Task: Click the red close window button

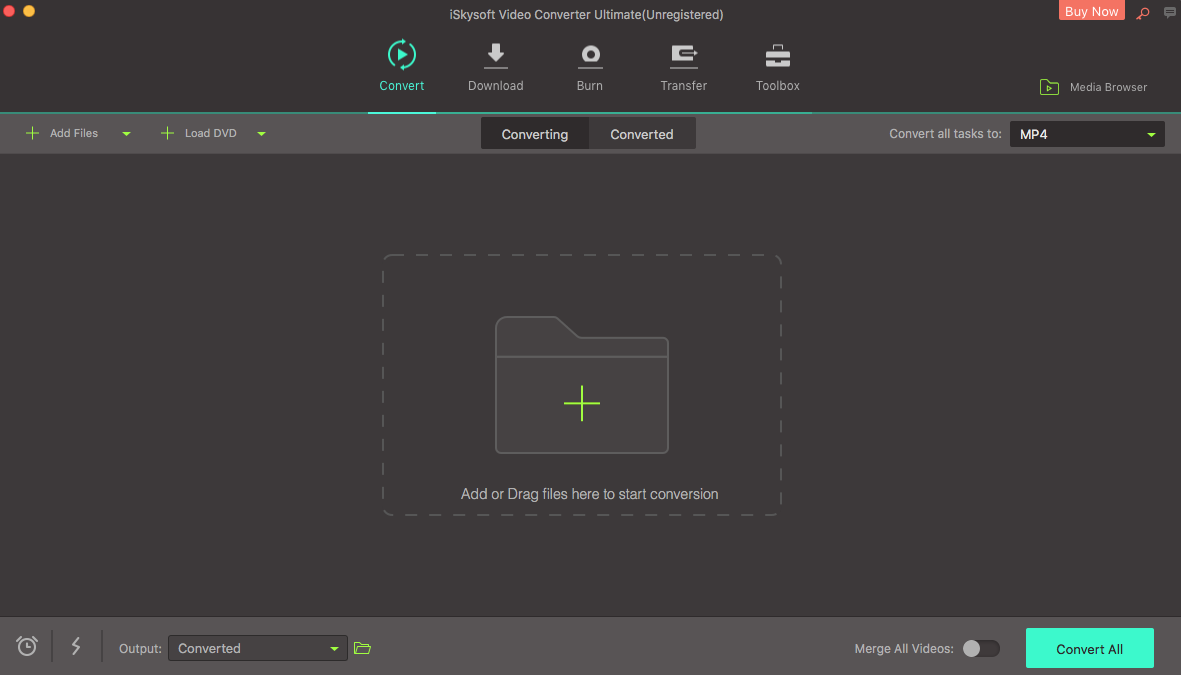Action: click(9, 11)
